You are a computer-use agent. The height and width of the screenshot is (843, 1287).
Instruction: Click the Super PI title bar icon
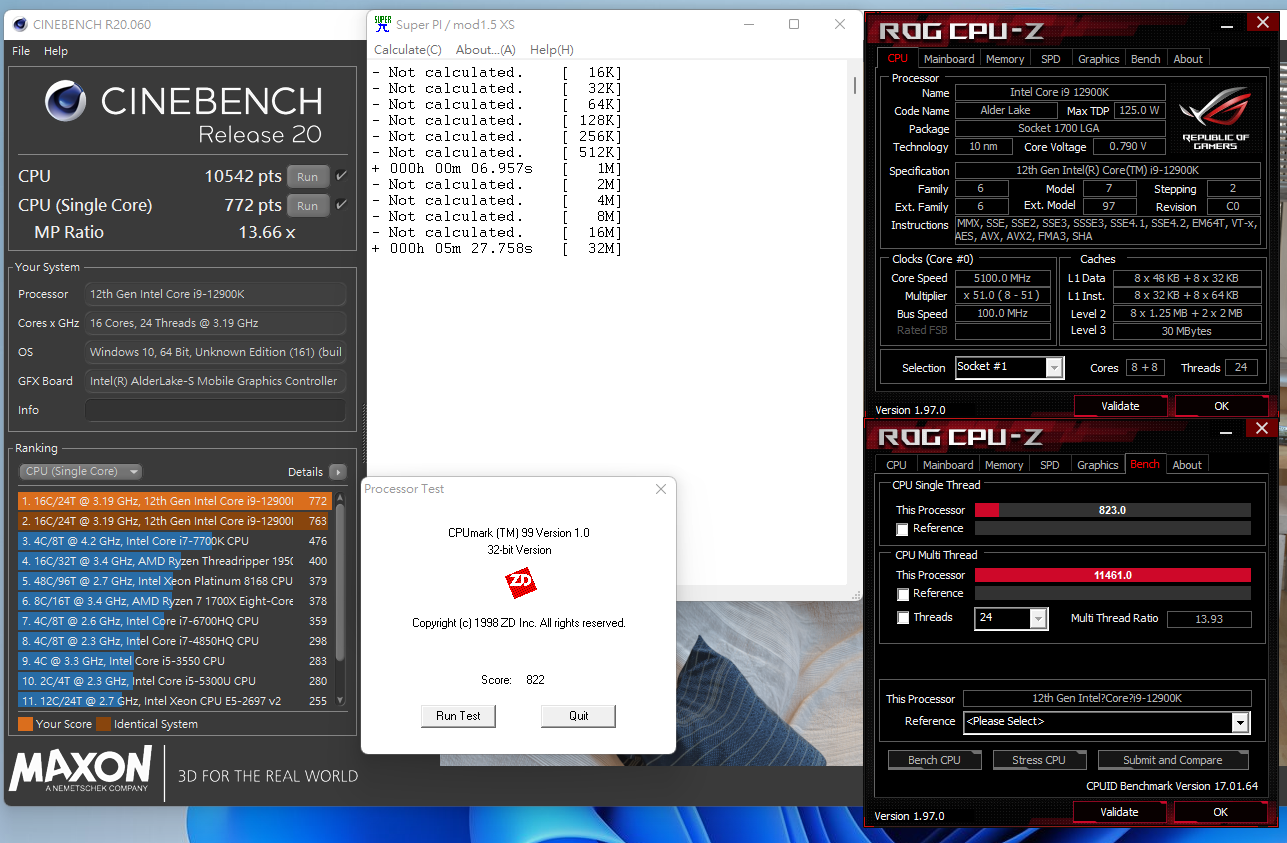[383, 24]
